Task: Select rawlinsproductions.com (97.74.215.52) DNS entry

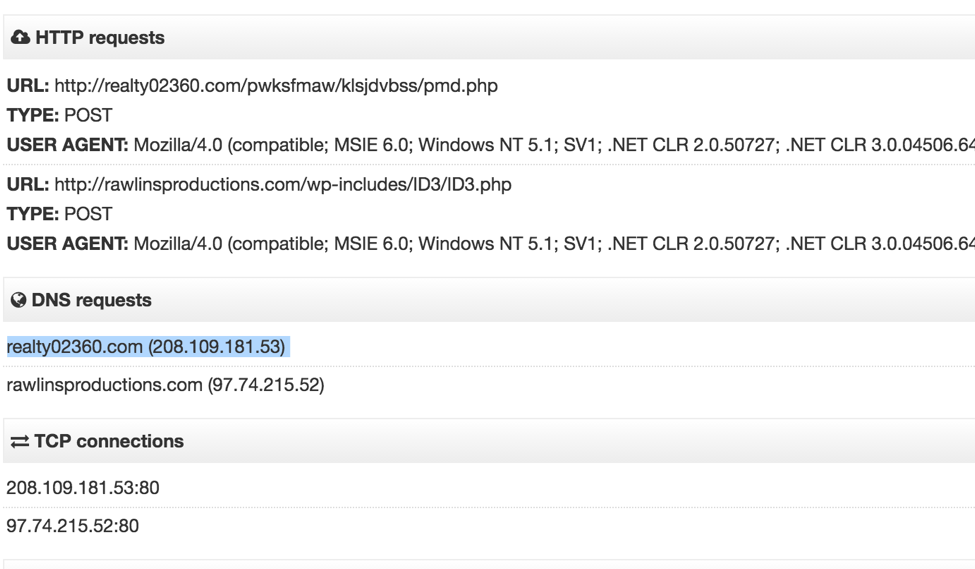Action: 165,385
